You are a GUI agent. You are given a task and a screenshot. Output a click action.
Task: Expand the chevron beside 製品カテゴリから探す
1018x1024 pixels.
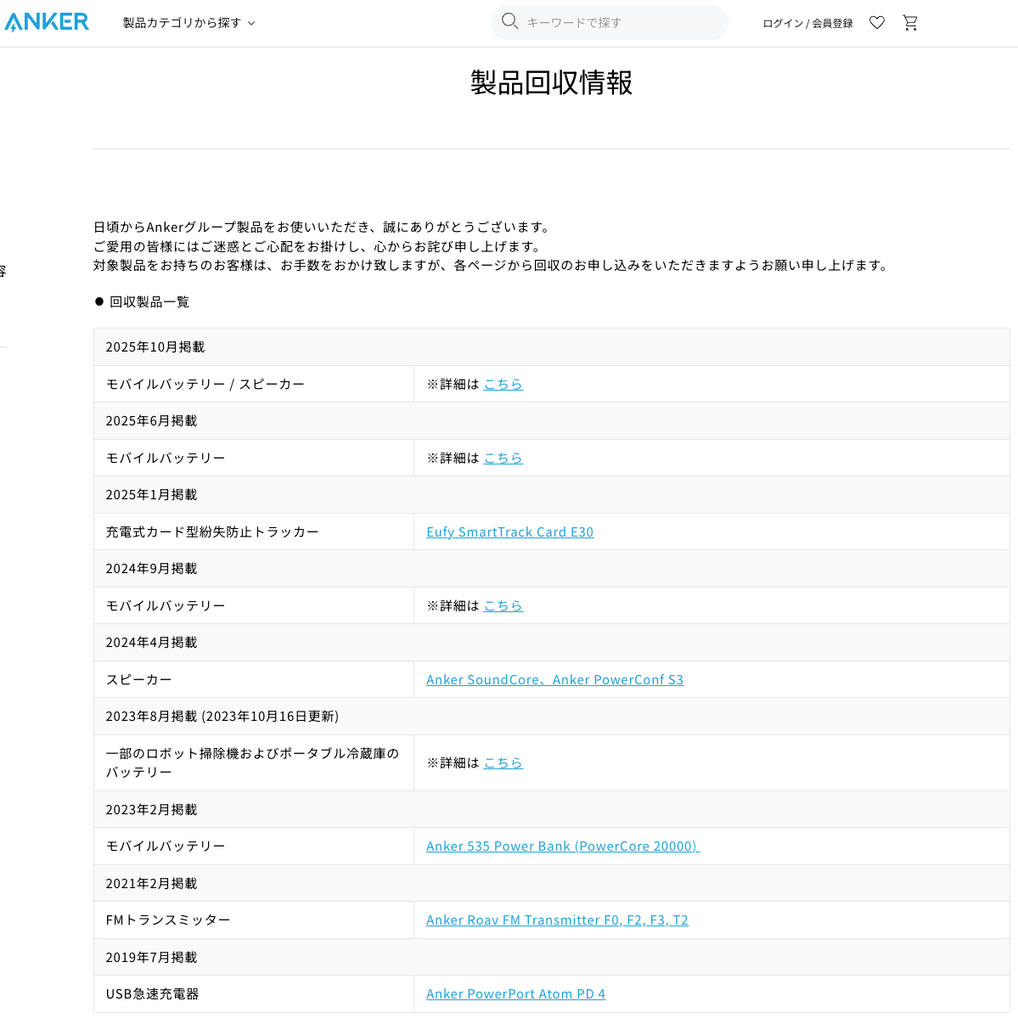coord(252,23)
